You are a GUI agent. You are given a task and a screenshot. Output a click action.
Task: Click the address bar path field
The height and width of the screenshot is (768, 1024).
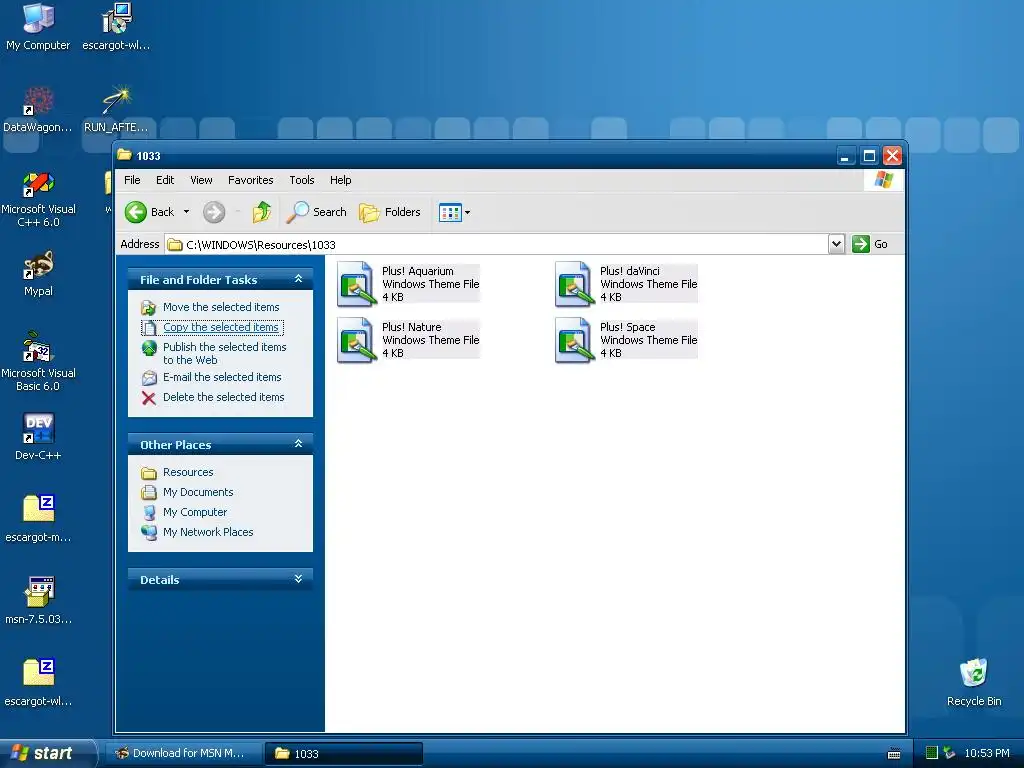pos(496,245)
